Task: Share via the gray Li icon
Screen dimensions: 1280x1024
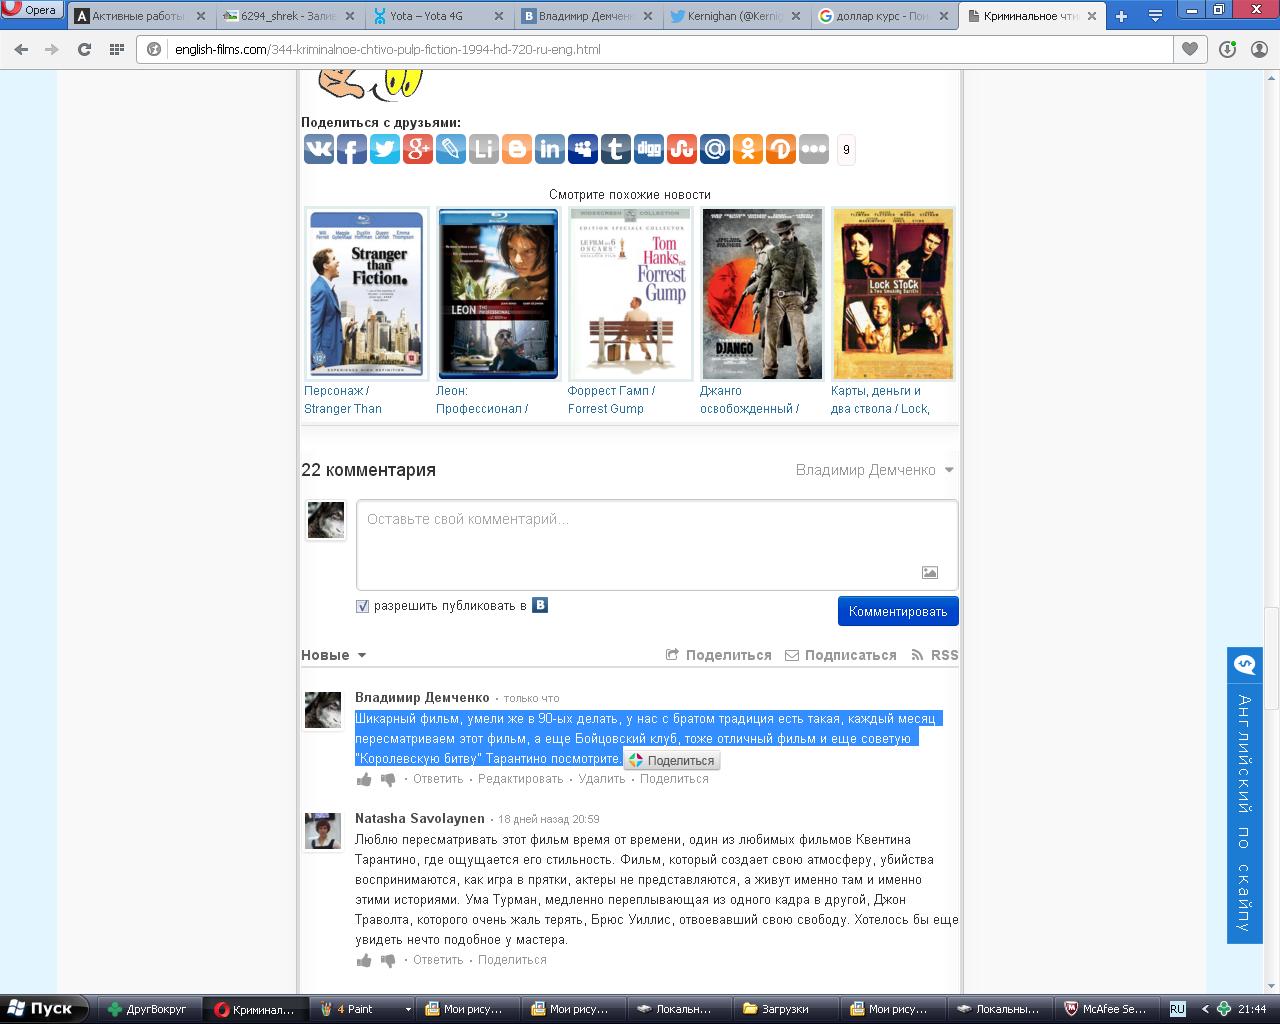Action: coord(484,149)
